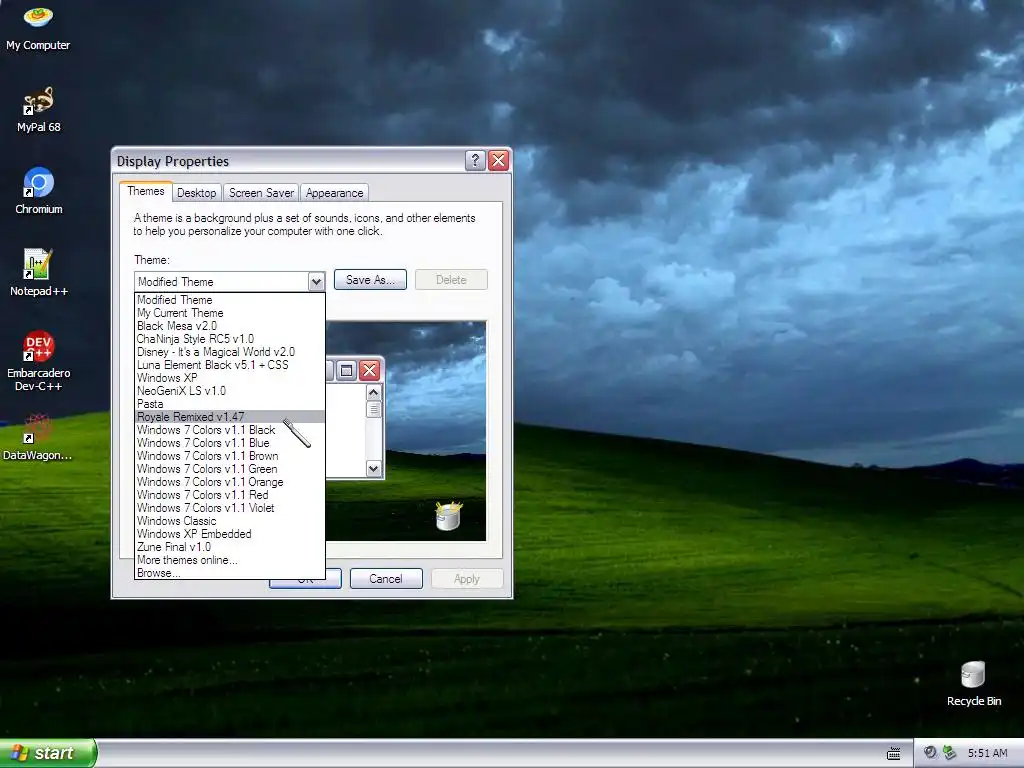Click the keyboard icon in the taskbar

[893, 754]
